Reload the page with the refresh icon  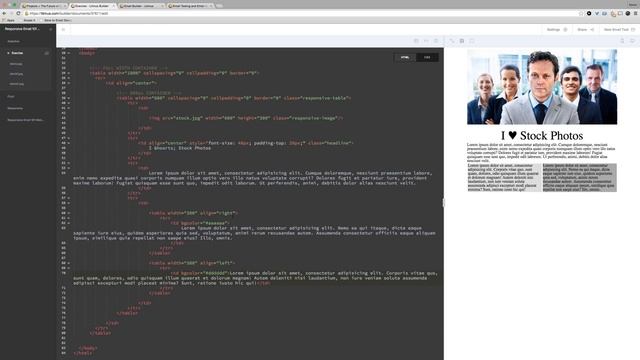18,13
